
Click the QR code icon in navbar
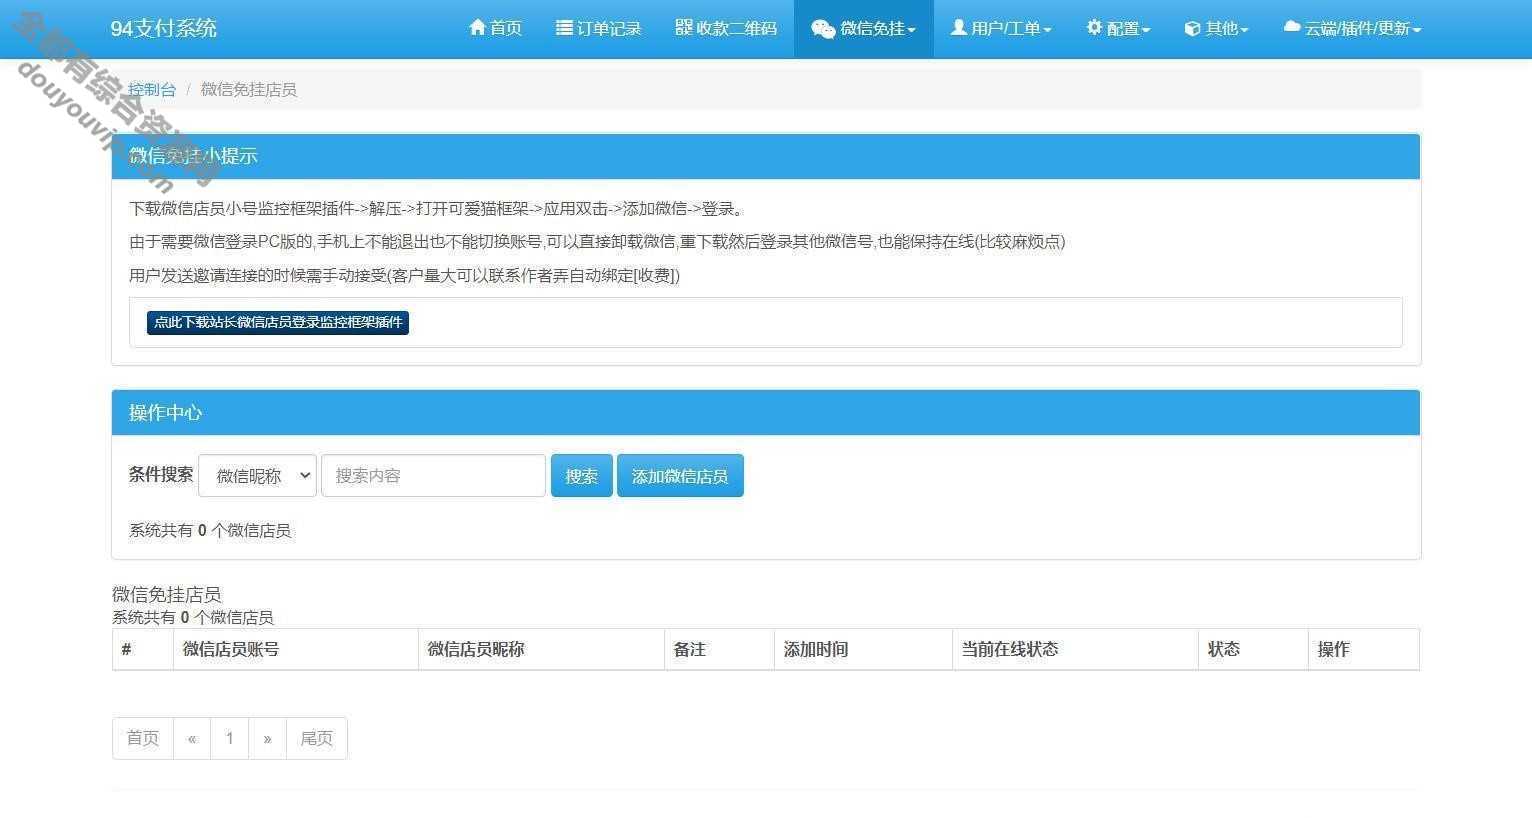tap(684, 27)
